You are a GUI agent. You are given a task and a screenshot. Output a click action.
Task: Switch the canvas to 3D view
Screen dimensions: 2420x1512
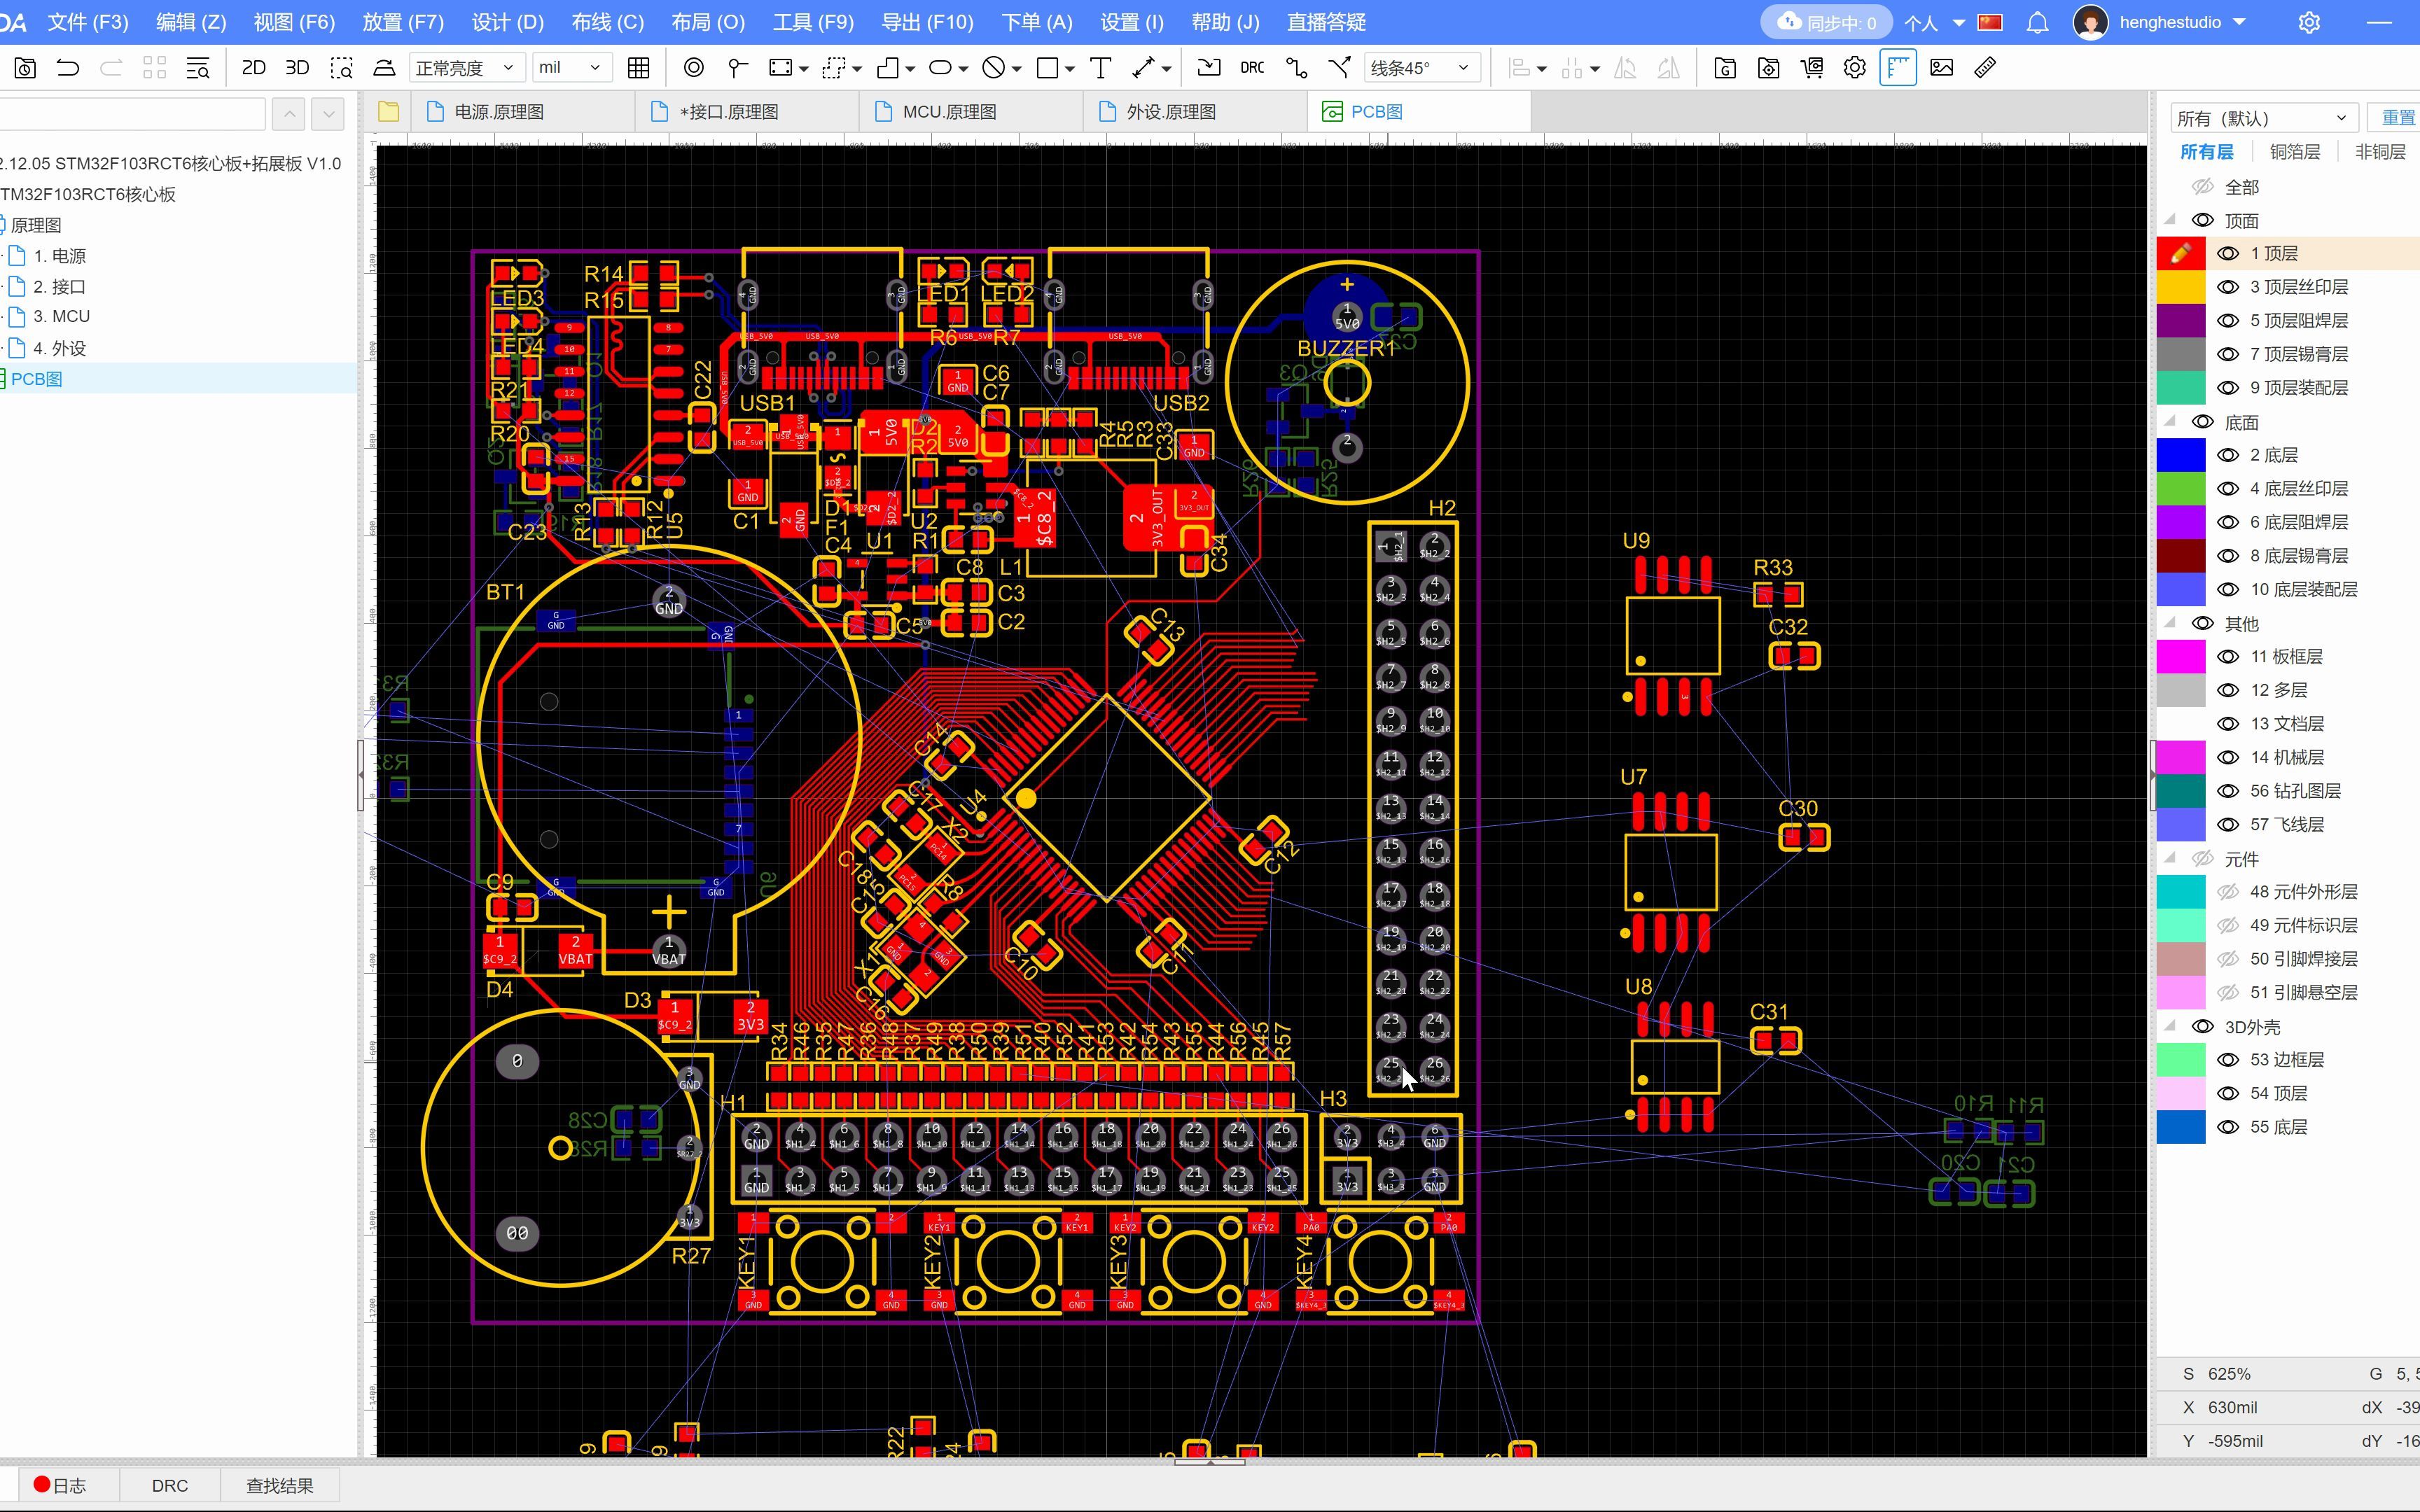click(296, 67)
